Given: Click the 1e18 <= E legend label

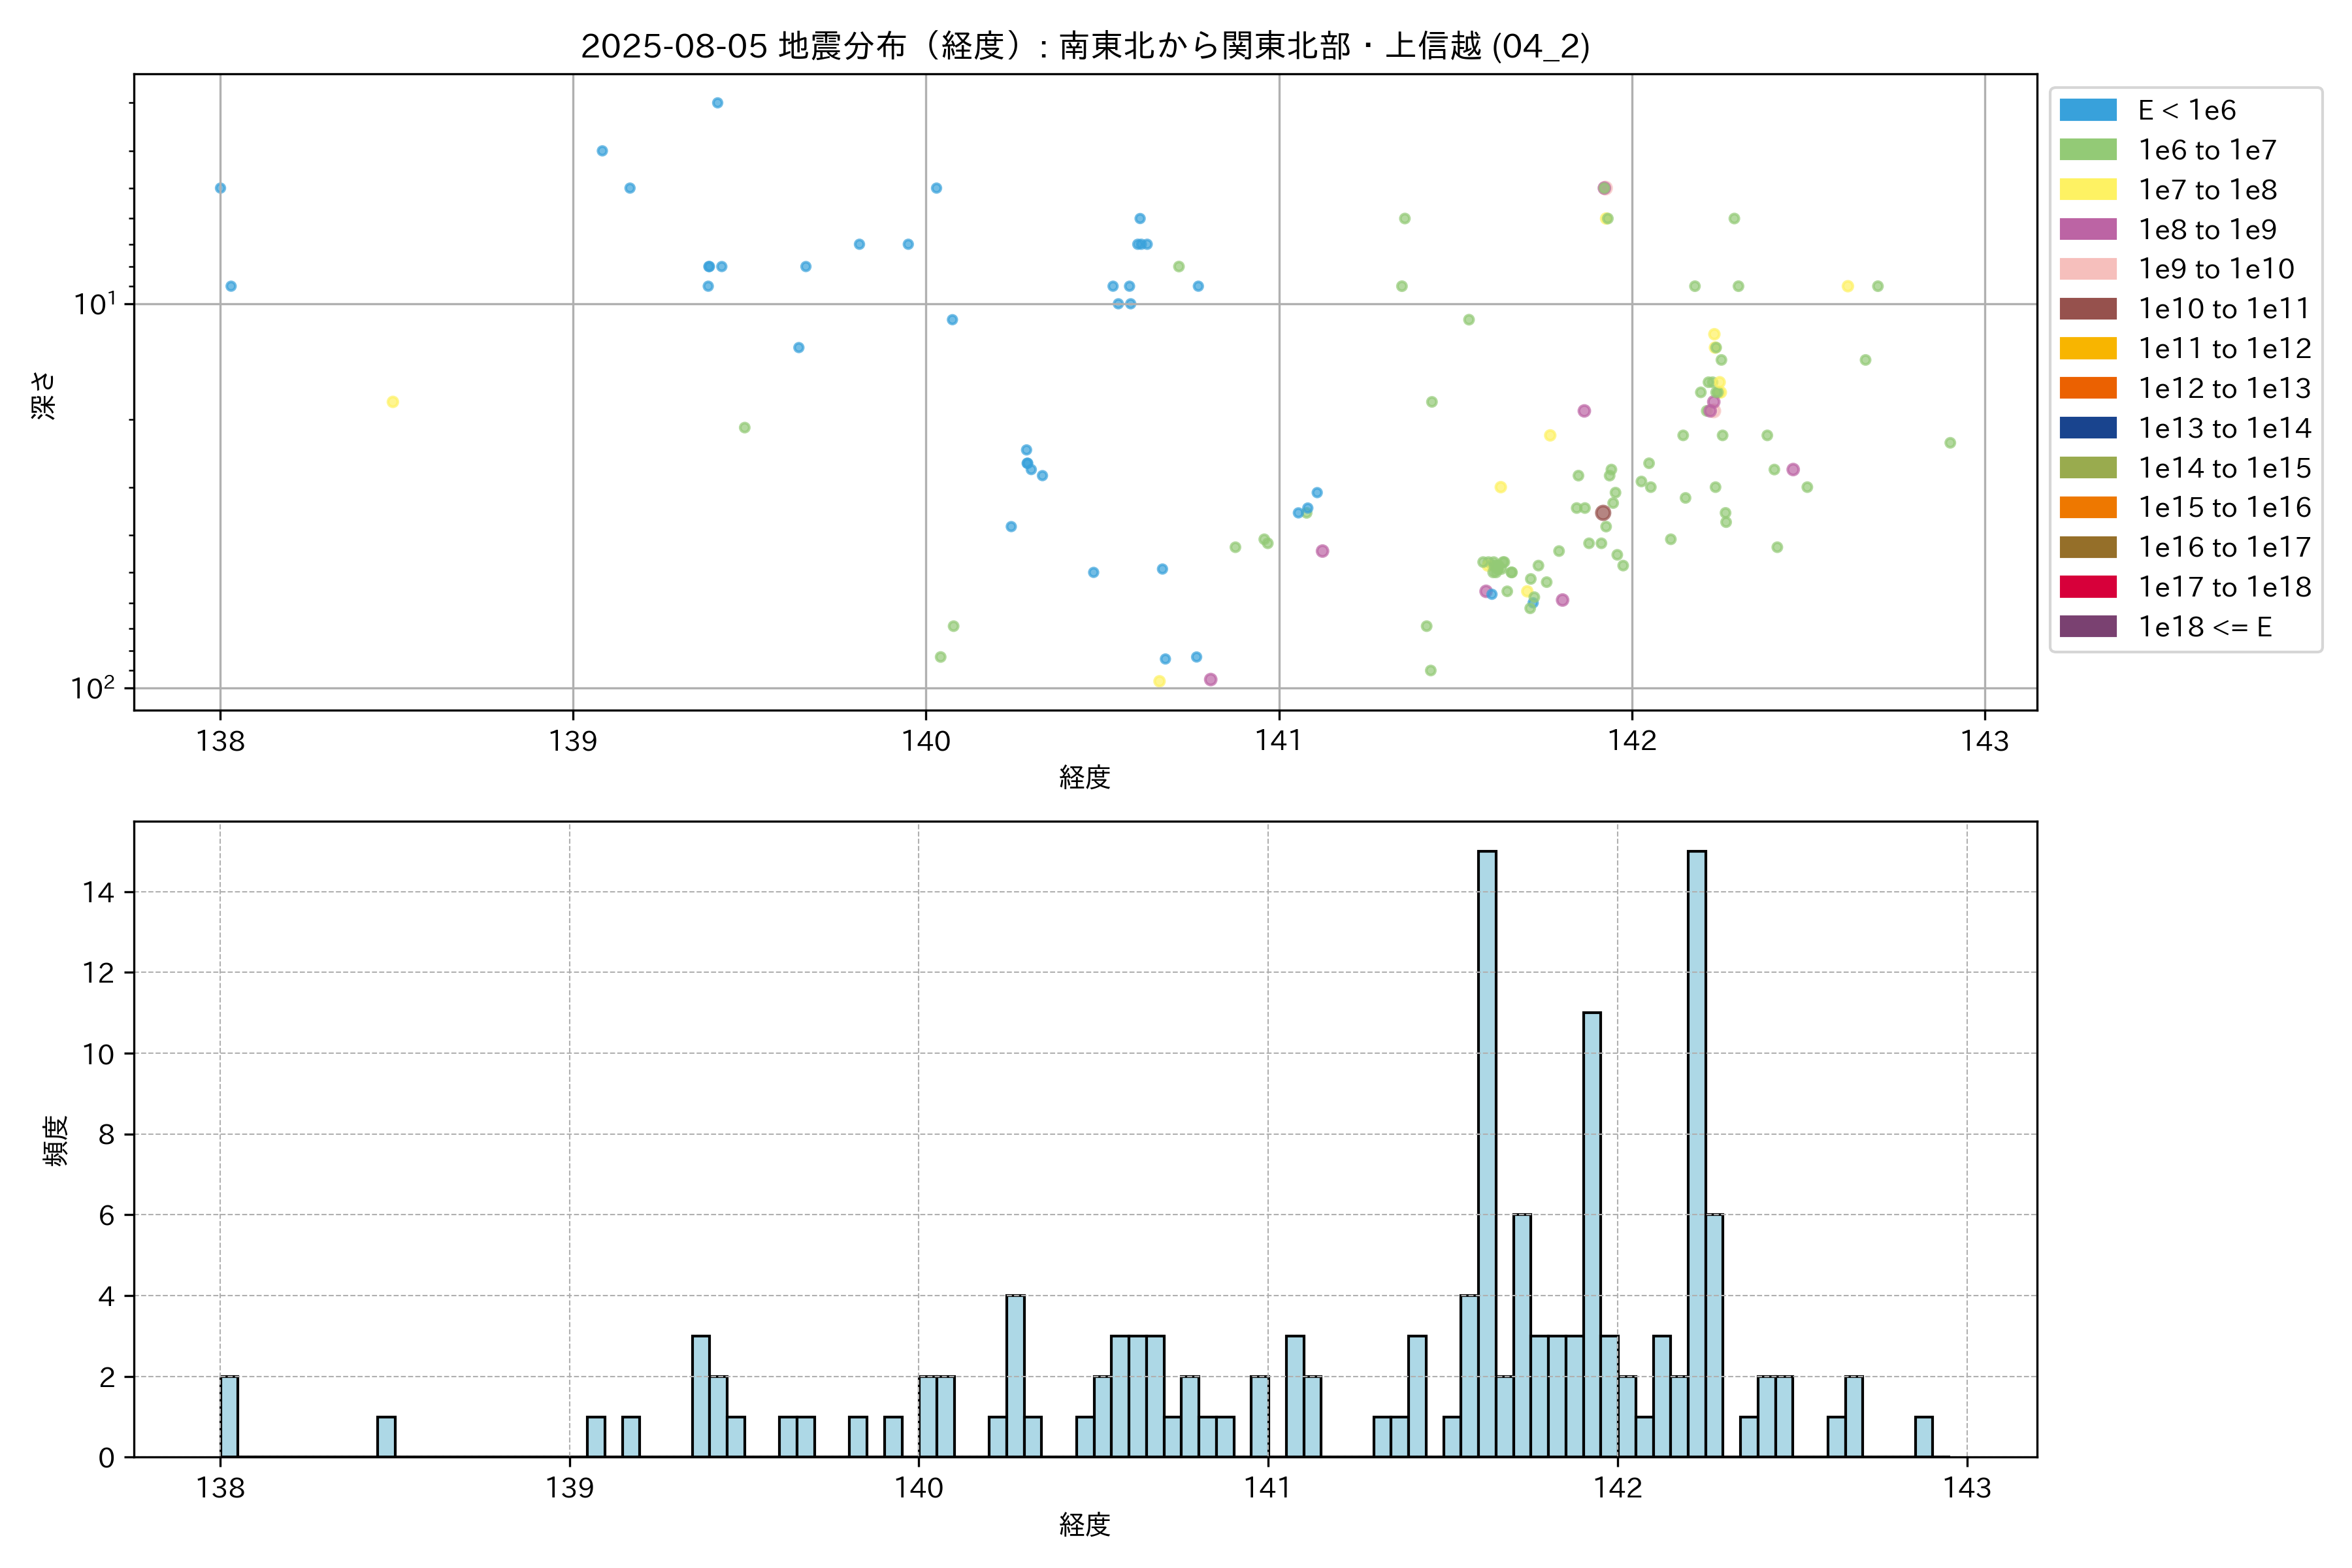Looking at the screenshot, I should point(2204,627).
